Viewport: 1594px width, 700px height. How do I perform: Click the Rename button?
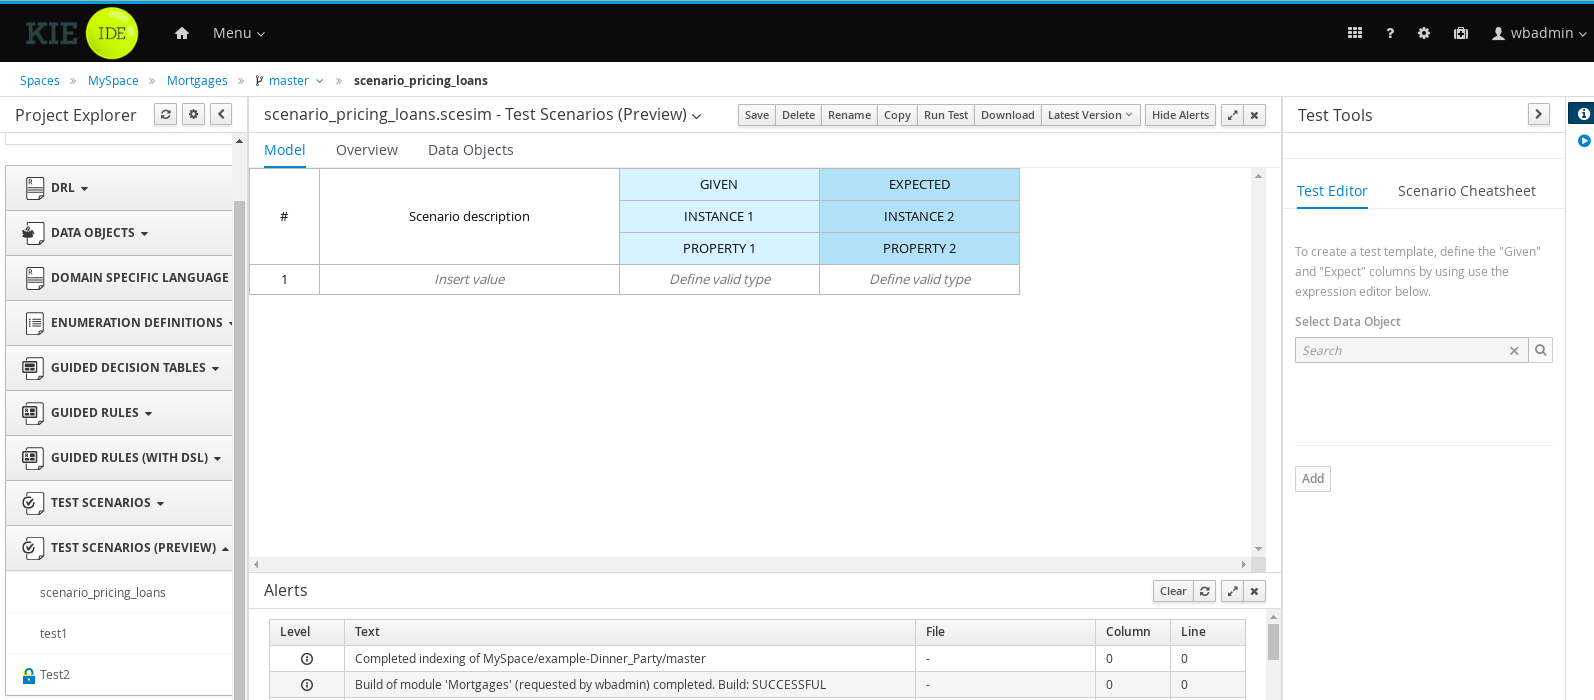pyautogui.click(x=849, y=115)
